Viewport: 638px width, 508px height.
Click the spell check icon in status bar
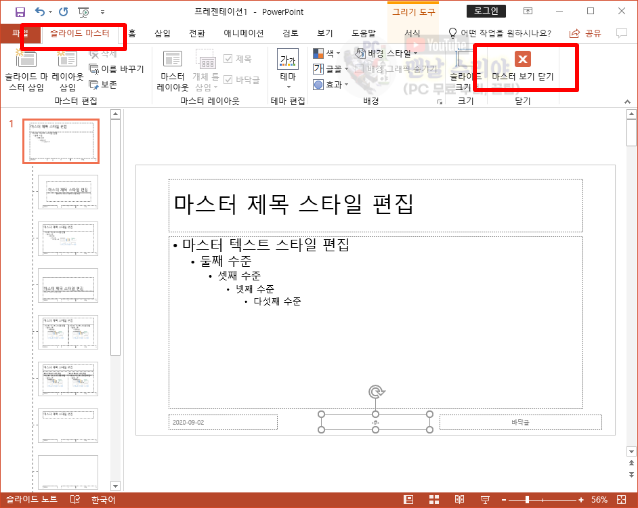coord(75,499)
